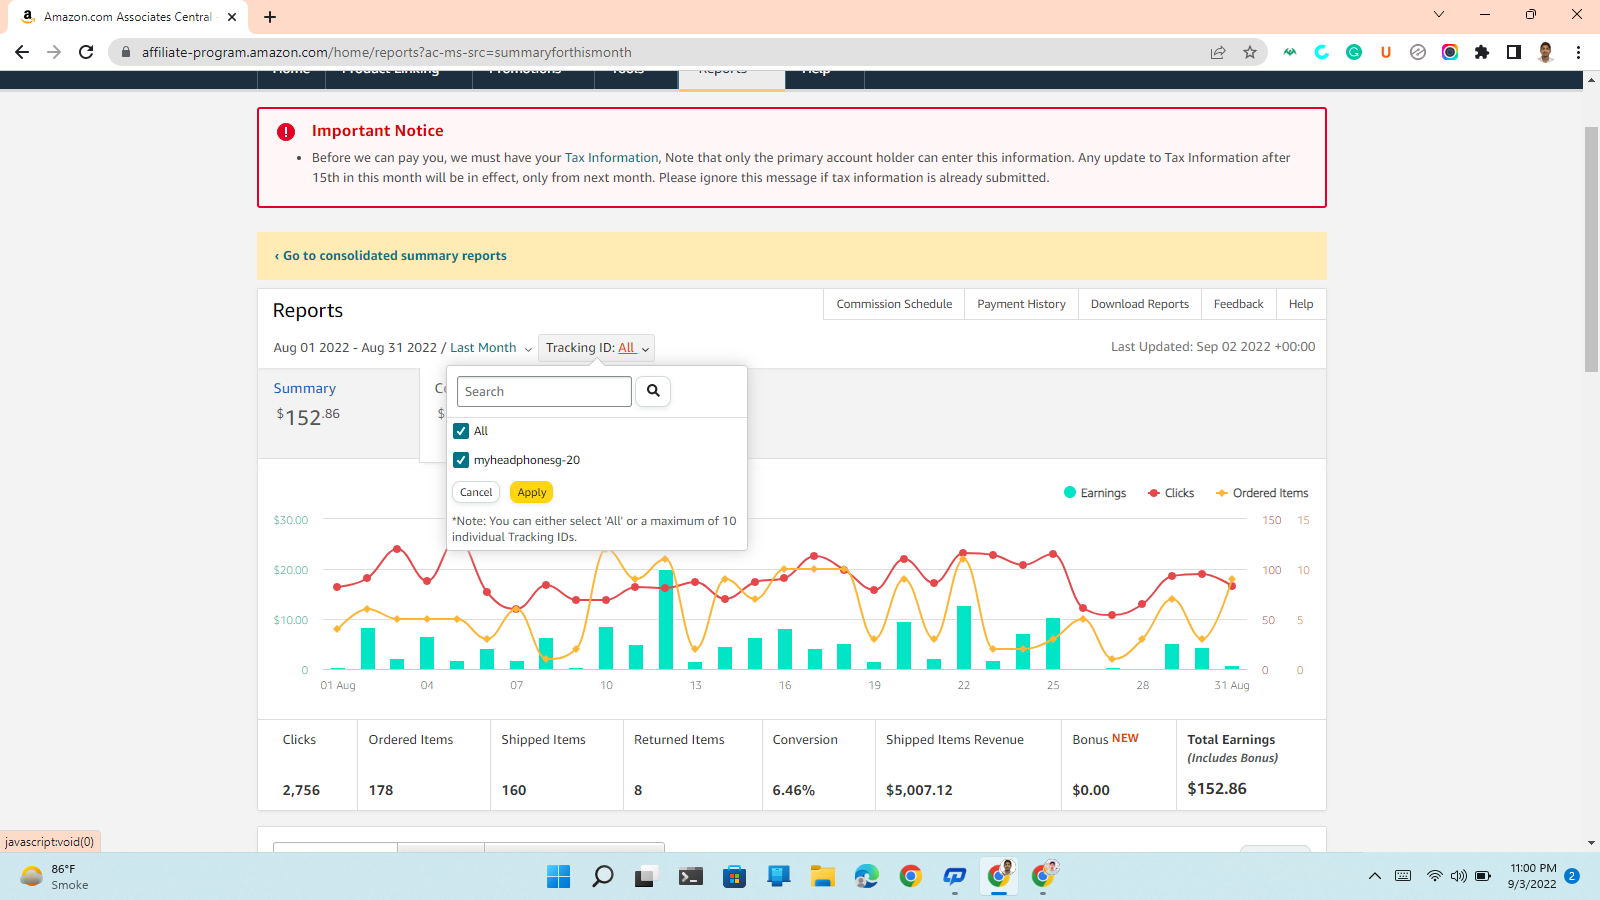
Task: Click the taskbar search icon
Action: (602, 877)
